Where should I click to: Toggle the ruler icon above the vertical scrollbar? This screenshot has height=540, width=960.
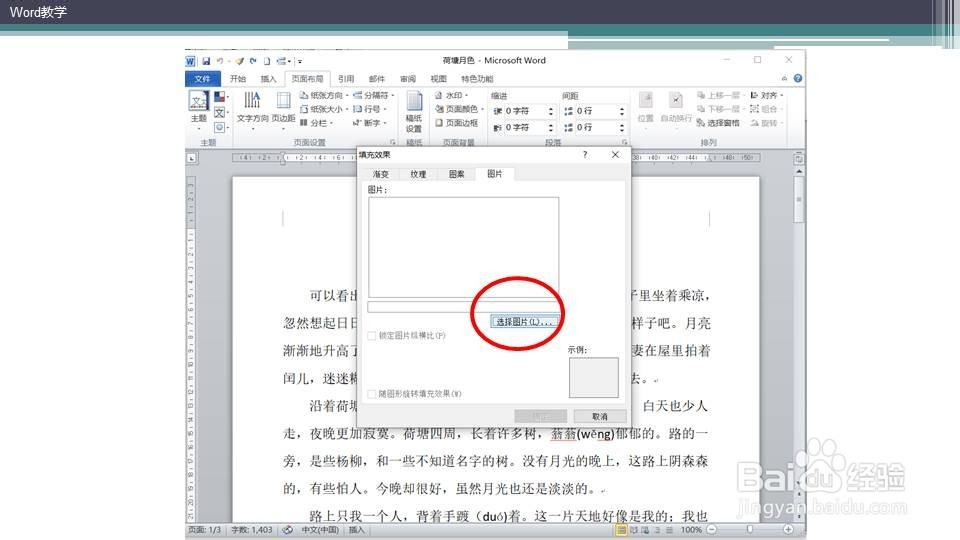[798, 159]
